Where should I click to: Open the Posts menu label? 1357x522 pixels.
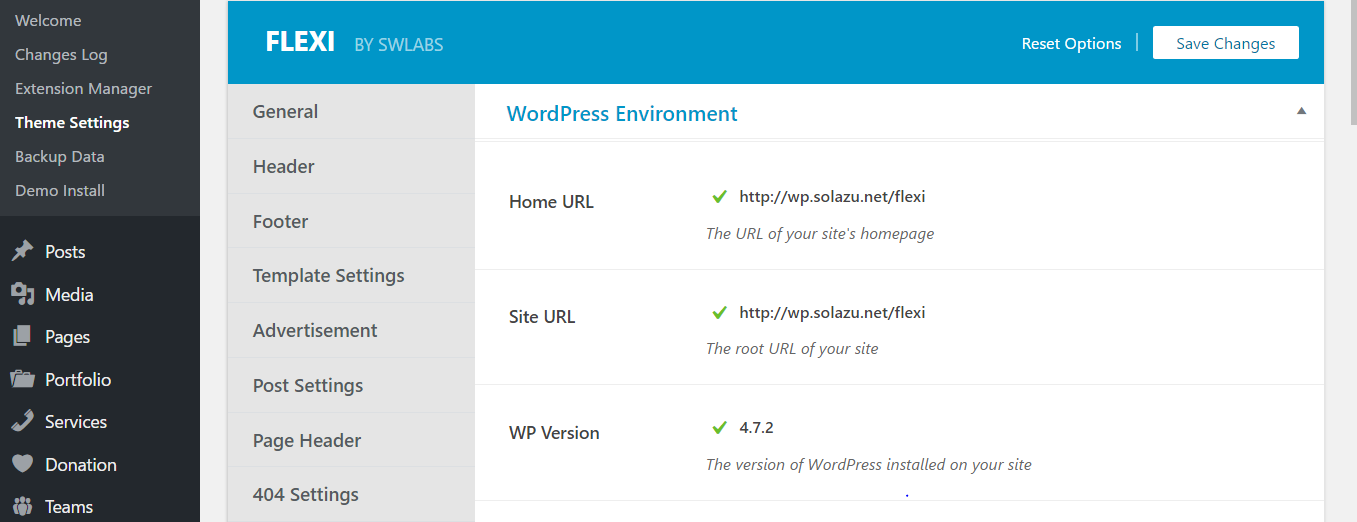(65, 252)
